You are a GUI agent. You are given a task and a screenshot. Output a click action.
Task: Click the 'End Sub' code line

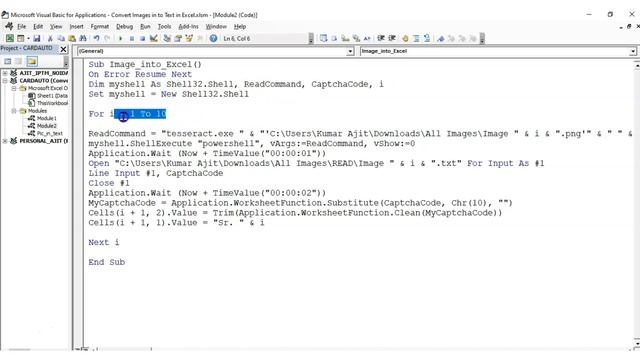click(107, 262)
